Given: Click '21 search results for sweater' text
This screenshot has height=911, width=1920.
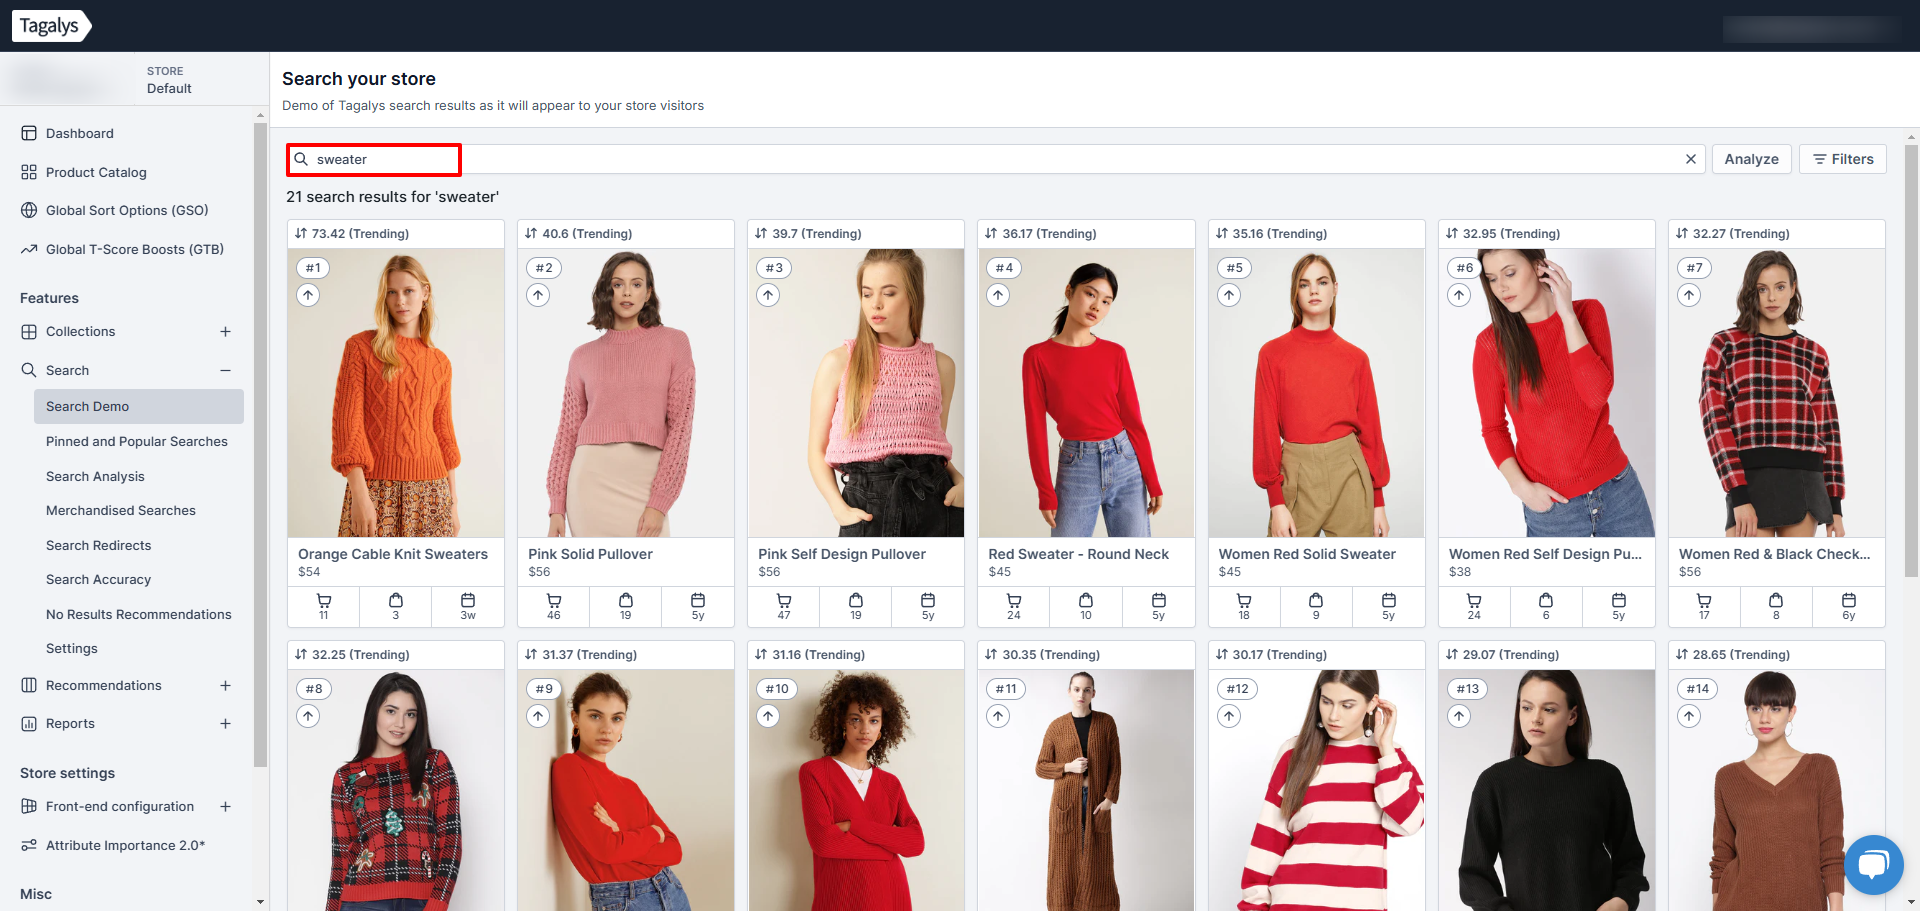Looking at the screenshot, I should click(x=392, y=197).
